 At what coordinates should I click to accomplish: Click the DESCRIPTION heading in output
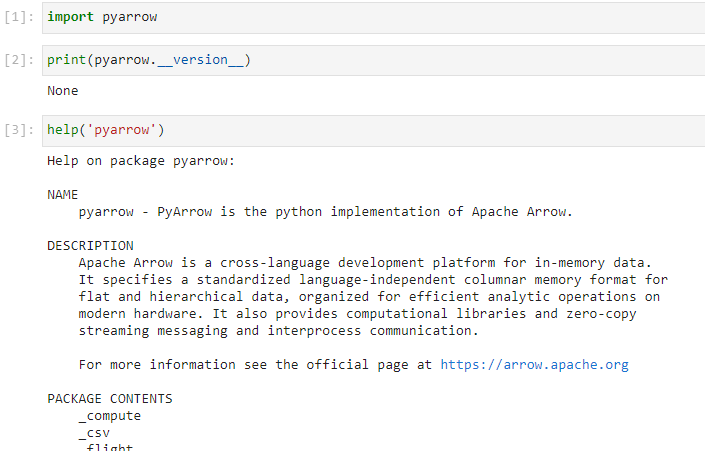point(90,245)
